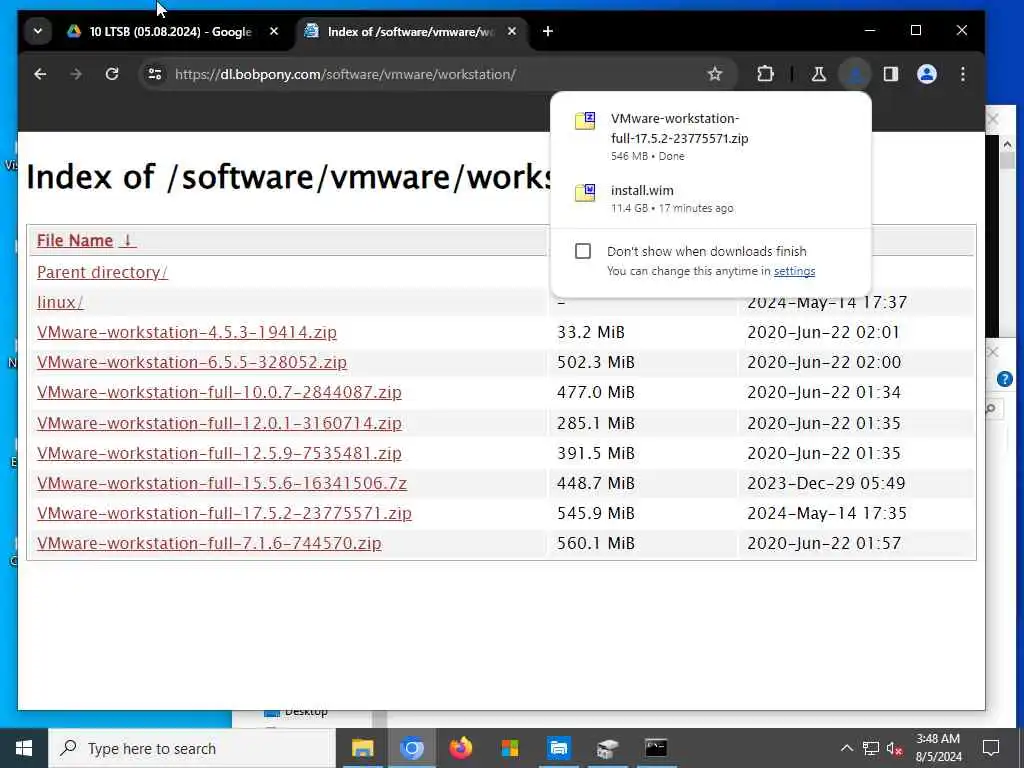Open Microsoft Store taskbar icon

[509, 748]
